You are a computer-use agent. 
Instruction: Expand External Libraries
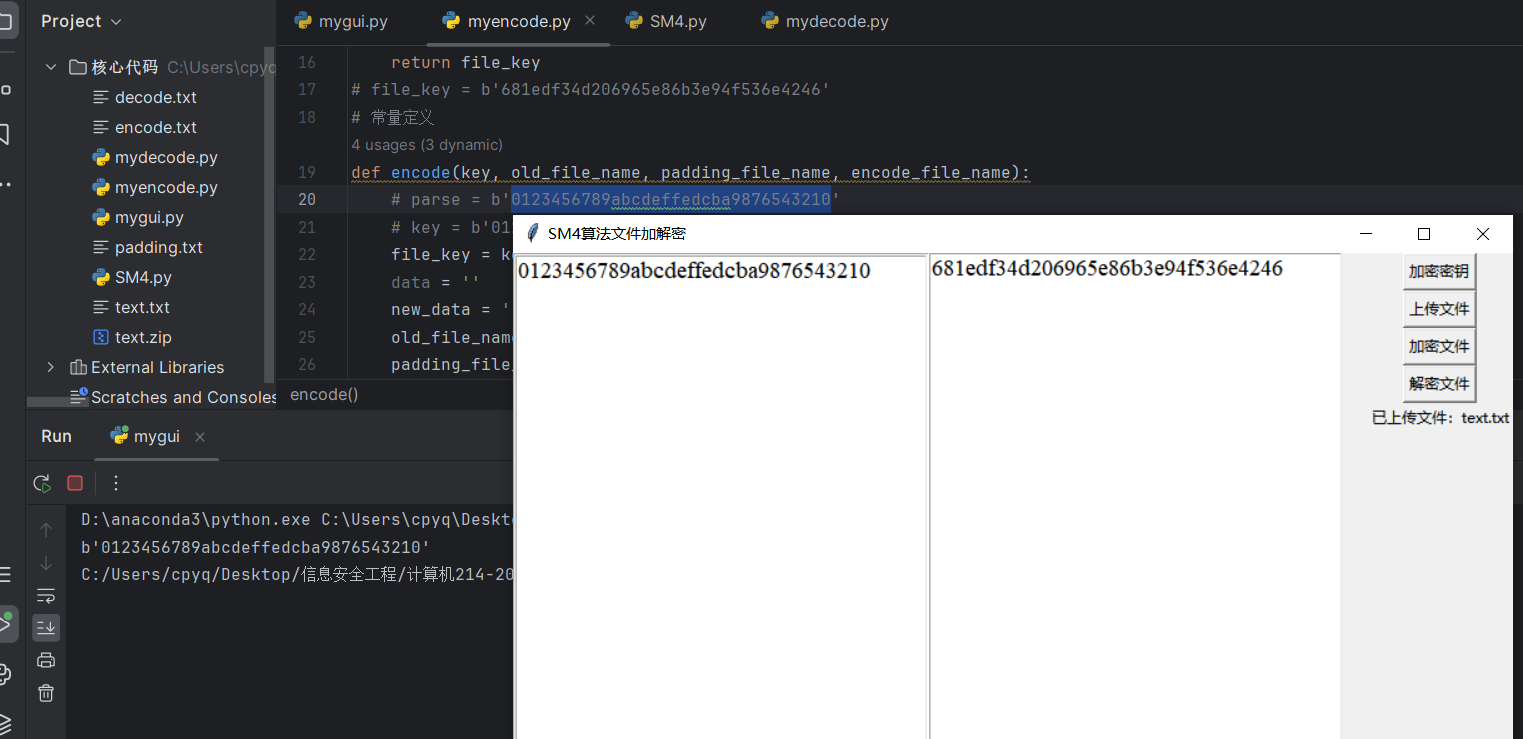pyautogui.click(x=50, y=367)
